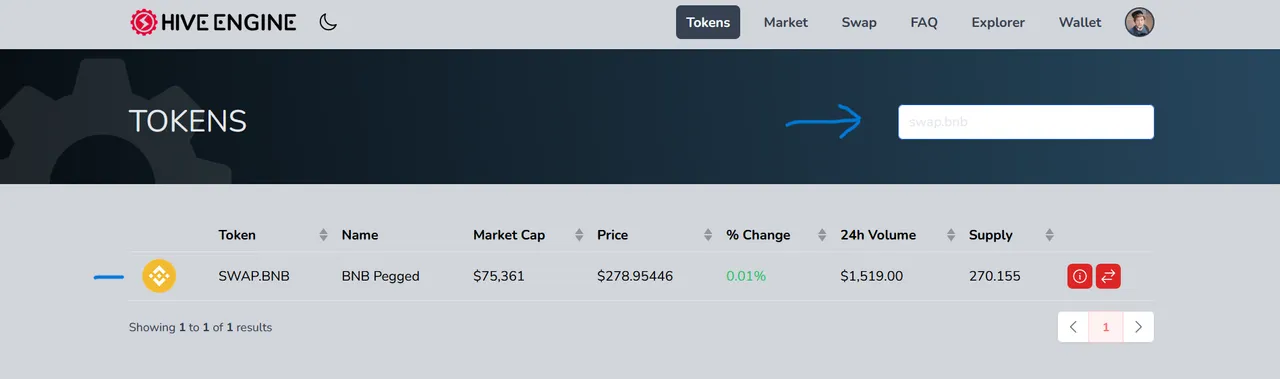Open the FAQ link

(924, 22)
